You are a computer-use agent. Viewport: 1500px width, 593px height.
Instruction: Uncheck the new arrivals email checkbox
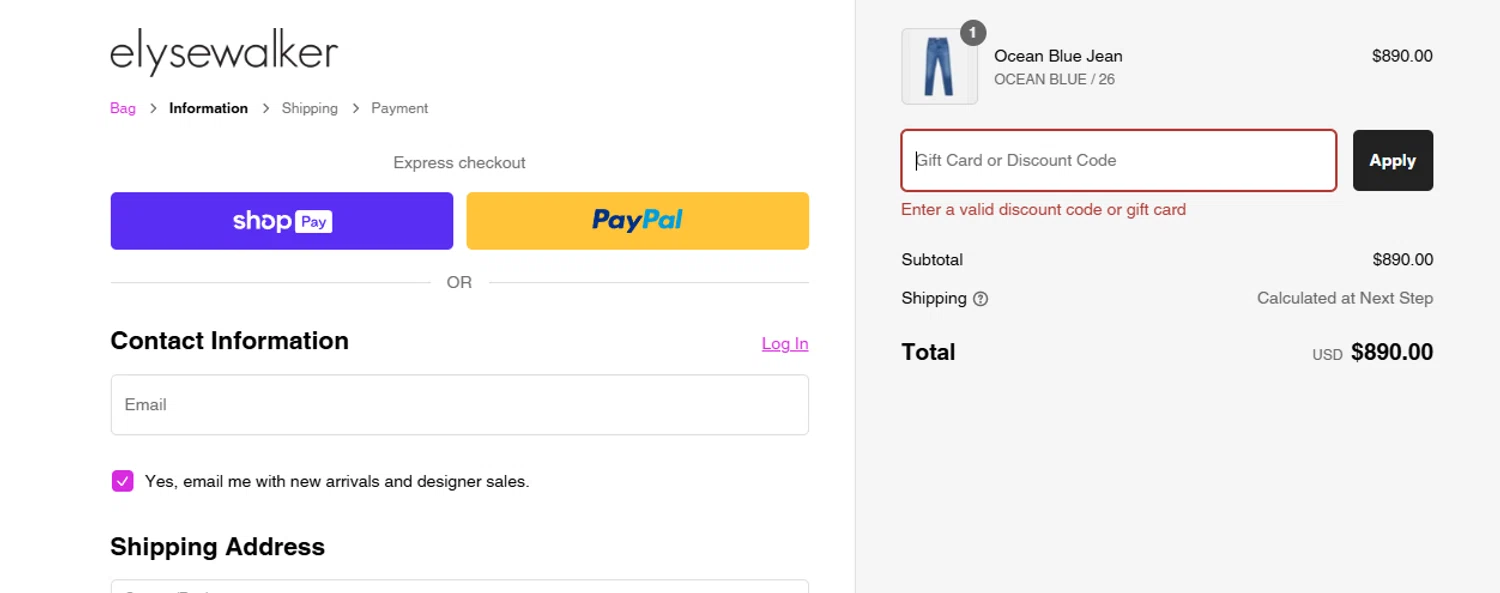click(122, 481)
